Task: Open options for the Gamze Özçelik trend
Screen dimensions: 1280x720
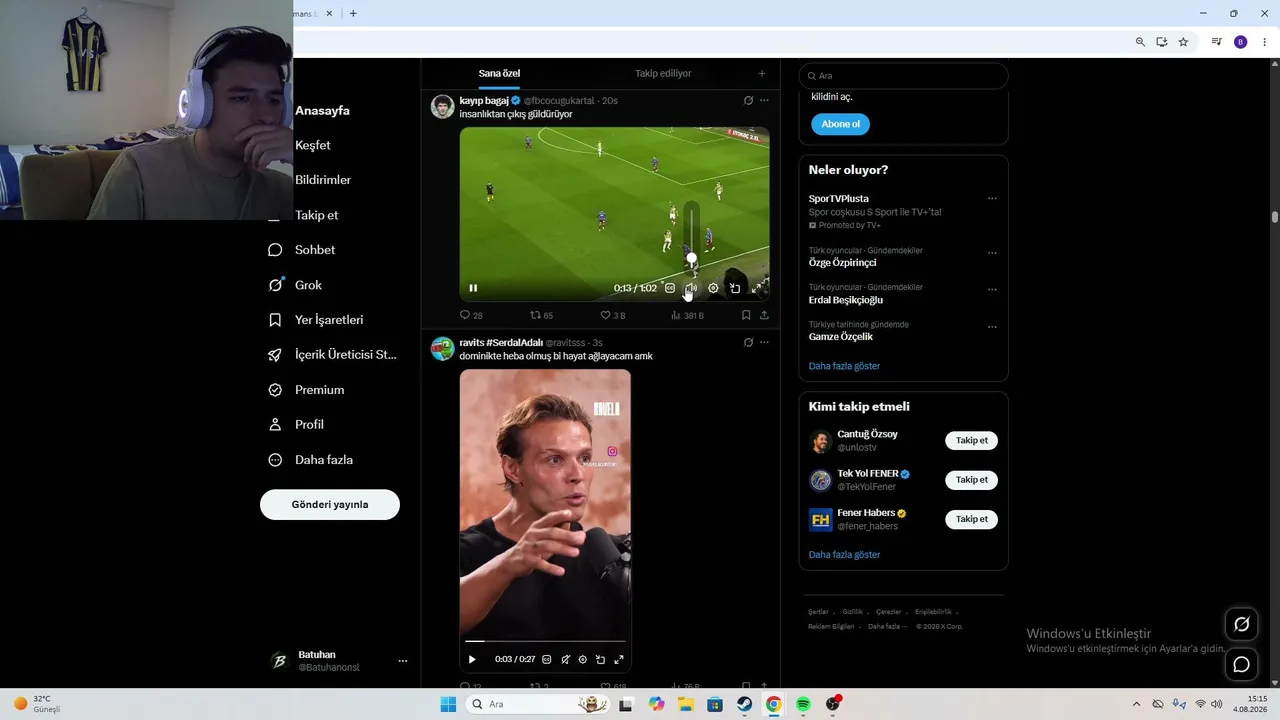Action: [x=992, y=327]
